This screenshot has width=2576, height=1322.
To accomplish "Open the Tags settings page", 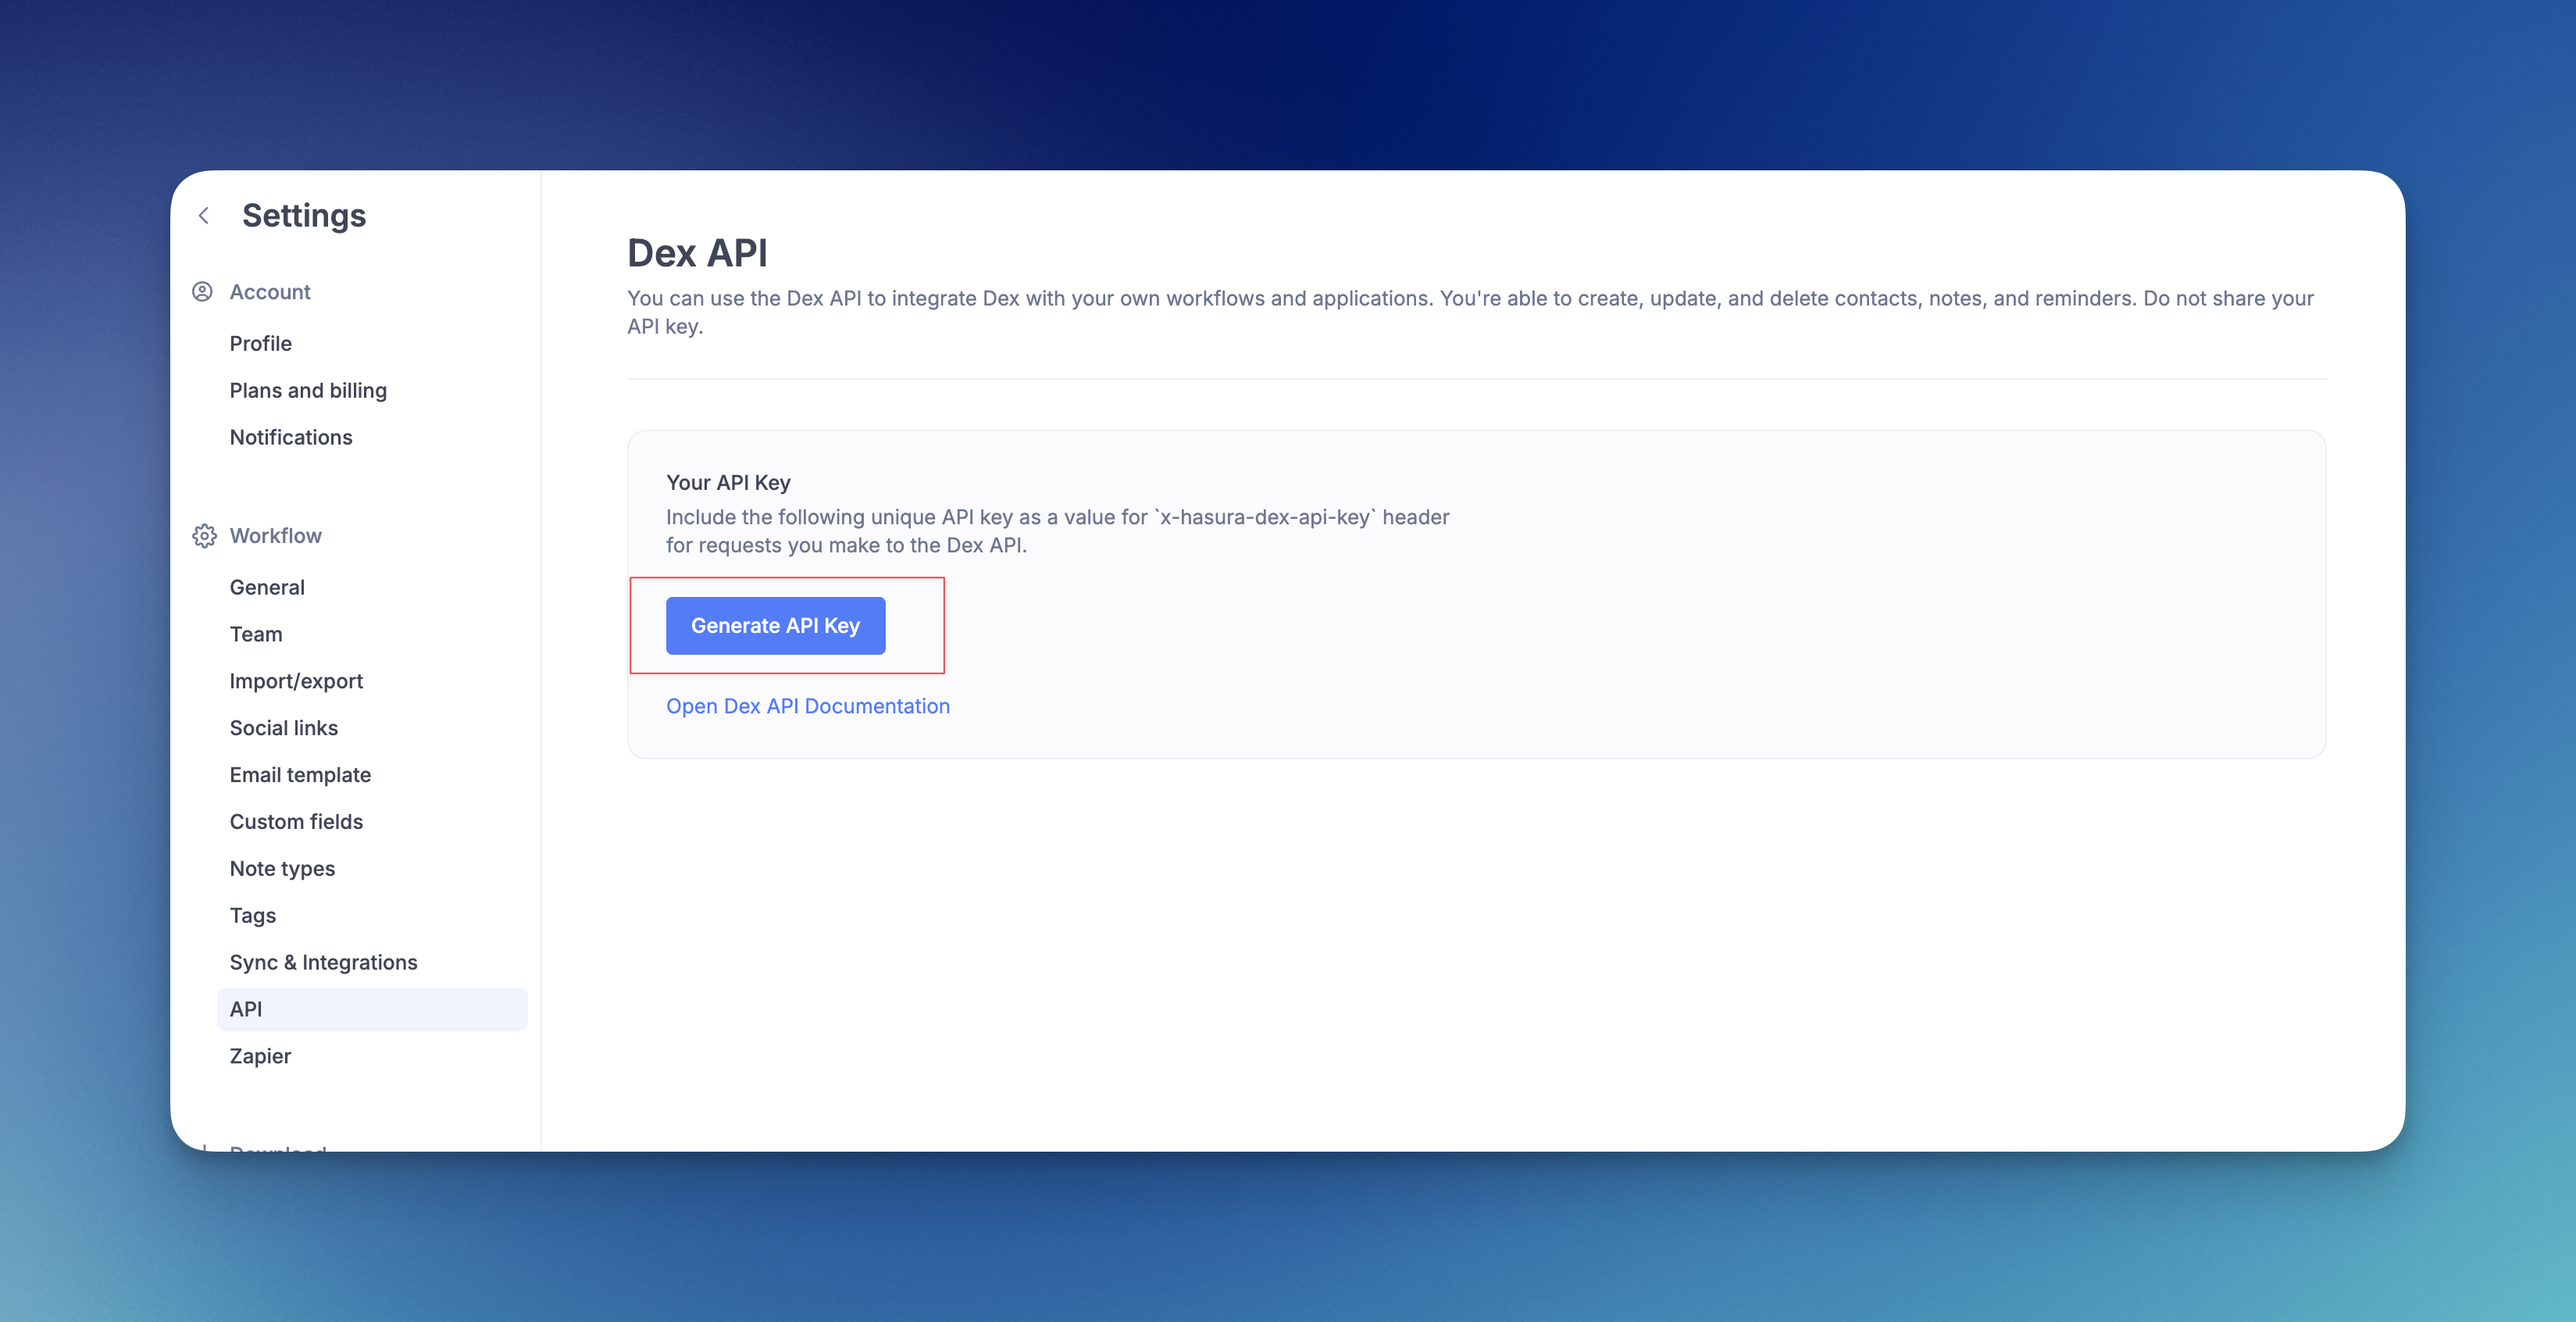I will pos(253,916).
